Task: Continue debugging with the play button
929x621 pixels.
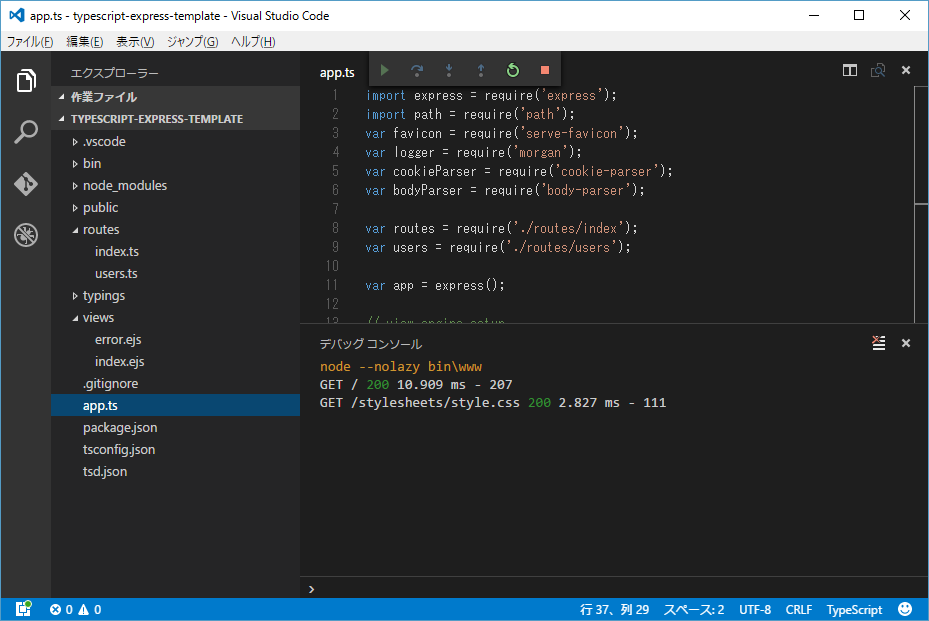Action: (385, 71)
